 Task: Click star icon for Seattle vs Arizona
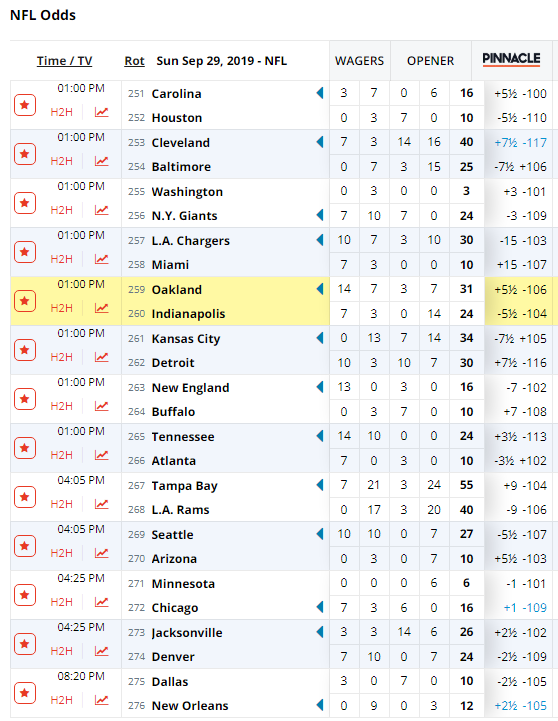point(25,546)
